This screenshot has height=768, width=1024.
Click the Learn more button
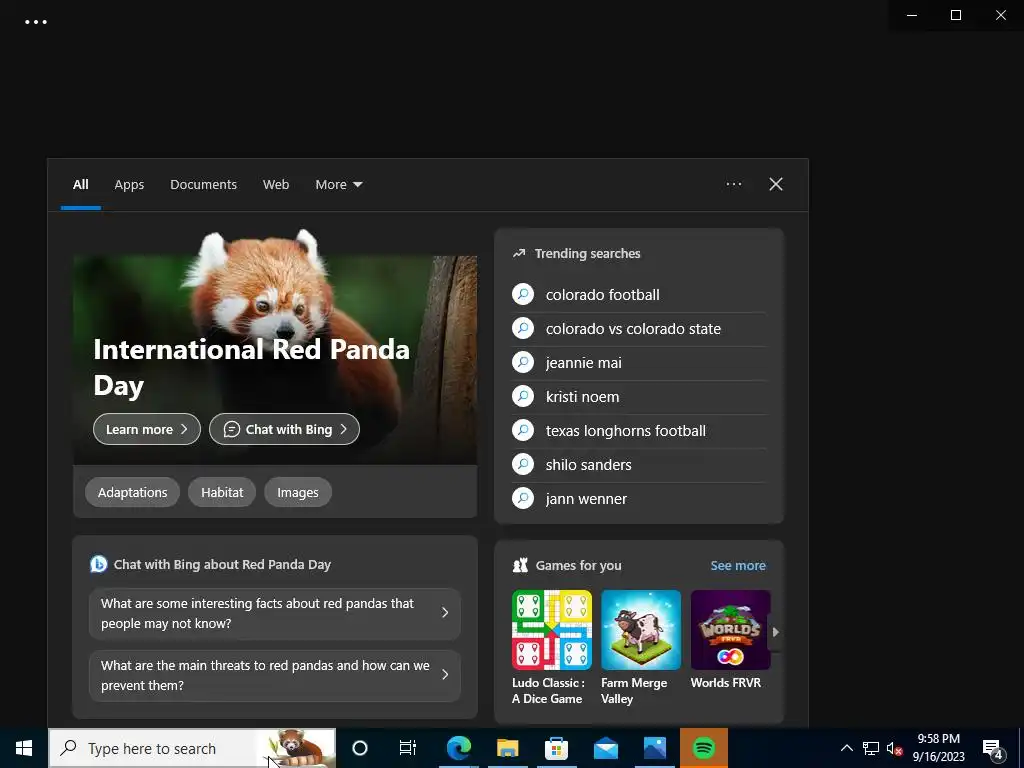click(146, 429)
